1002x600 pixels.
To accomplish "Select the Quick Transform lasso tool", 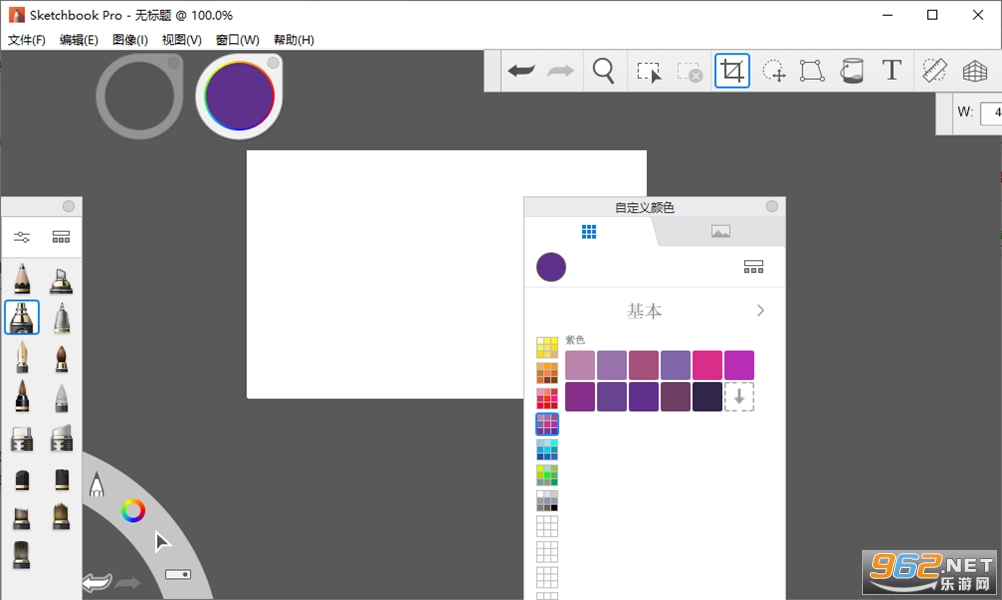I will click(773, 71).
